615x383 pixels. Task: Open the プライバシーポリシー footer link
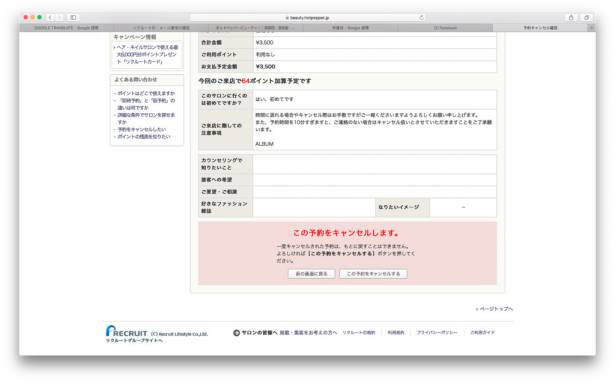[x=437, y=333]
